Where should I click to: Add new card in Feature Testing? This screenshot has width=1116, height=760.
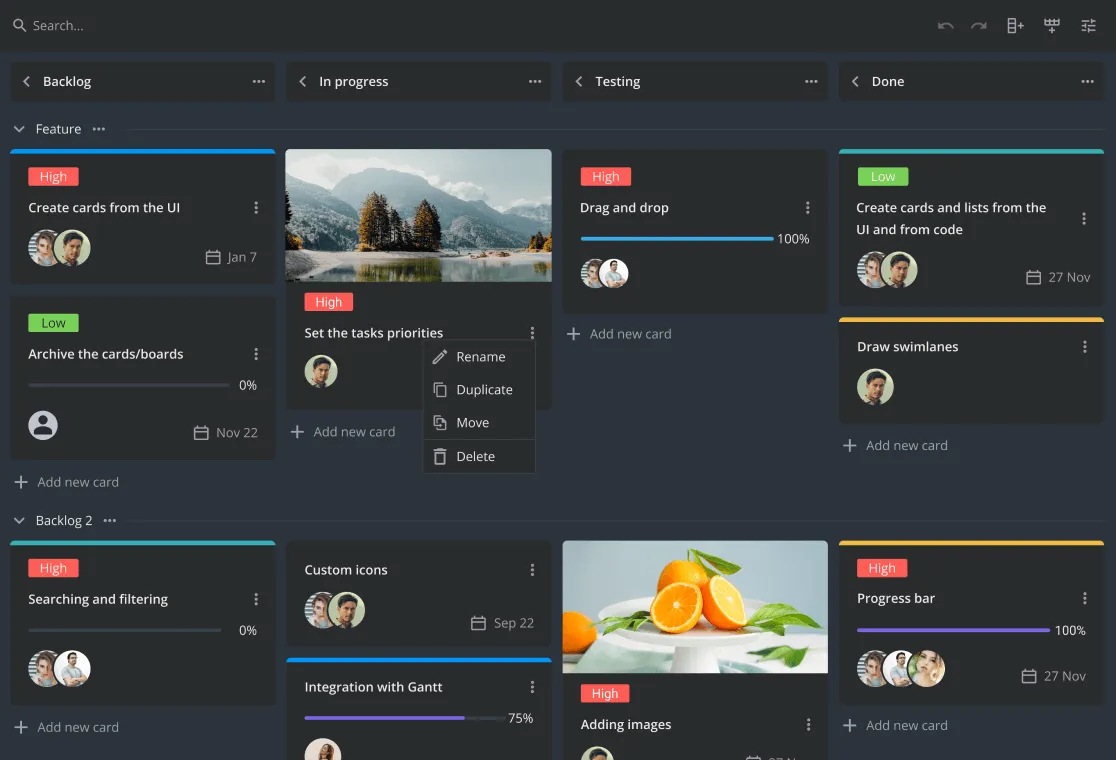pyautogui.click(x=619, y=334)
